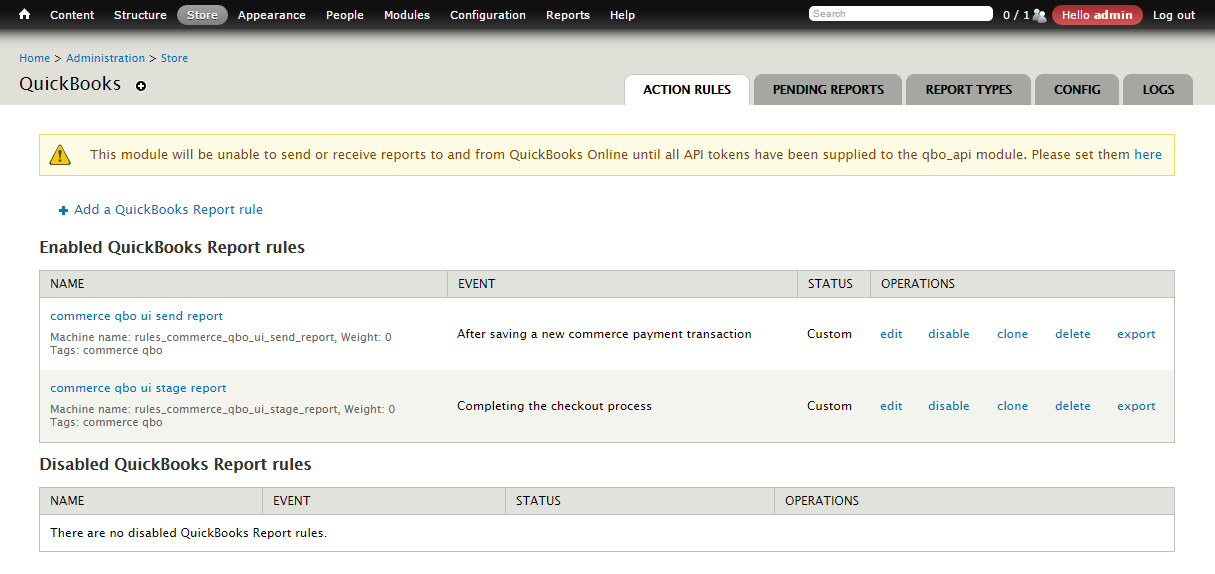Switch to the Report Types tab

coord(969,89)
